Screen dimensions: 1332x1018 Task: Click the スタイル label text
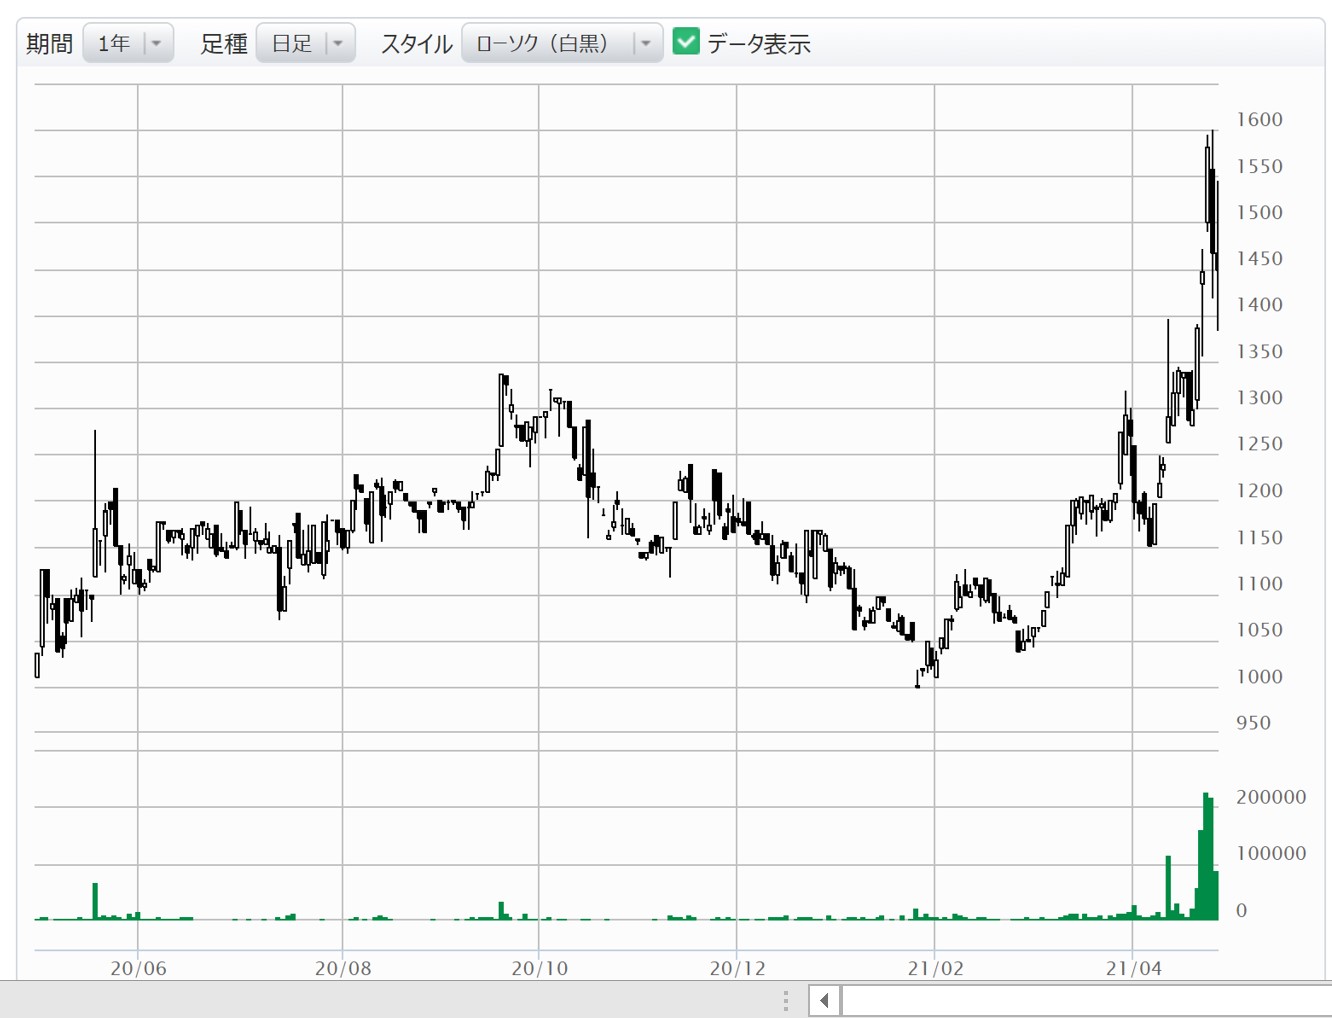coord(416,44)
